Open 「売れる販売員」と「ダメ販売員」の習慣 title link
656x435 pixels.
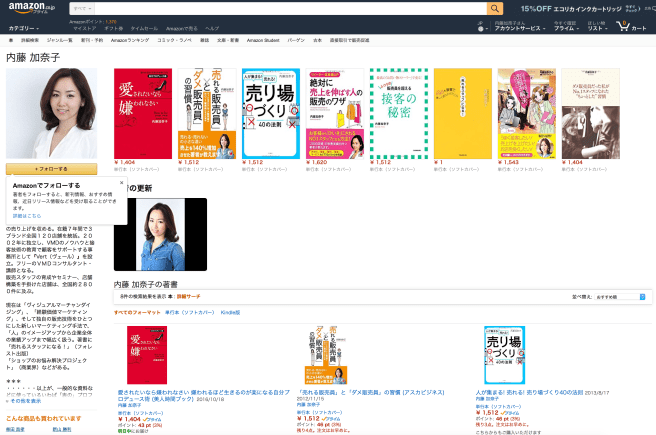pyautogui.click(x=370, y=392)
